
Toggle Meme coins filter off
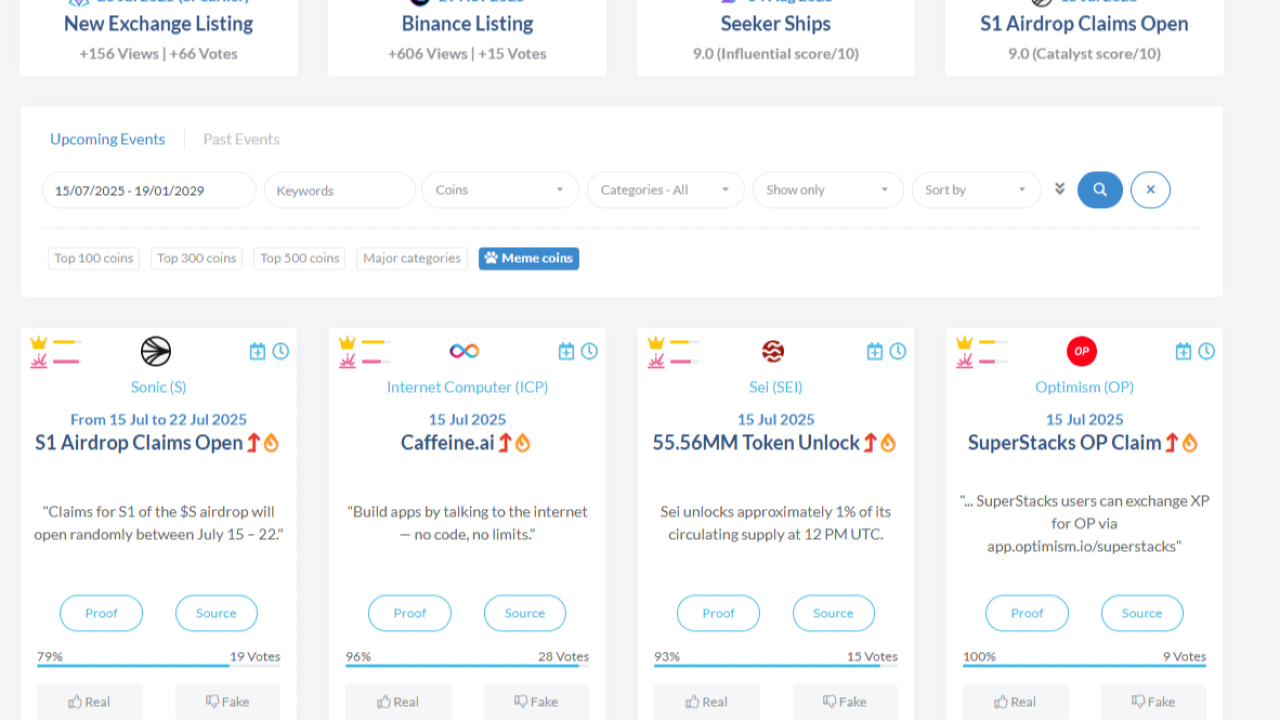(x=529, y=258)
